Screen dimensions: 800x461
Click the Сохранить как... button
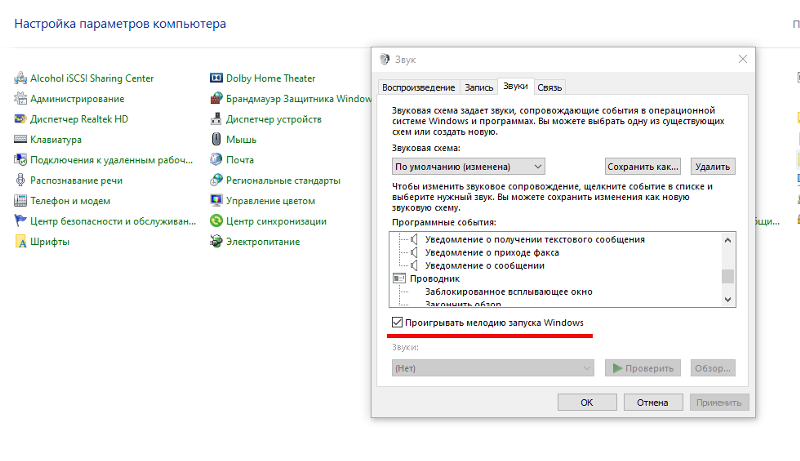643,167
